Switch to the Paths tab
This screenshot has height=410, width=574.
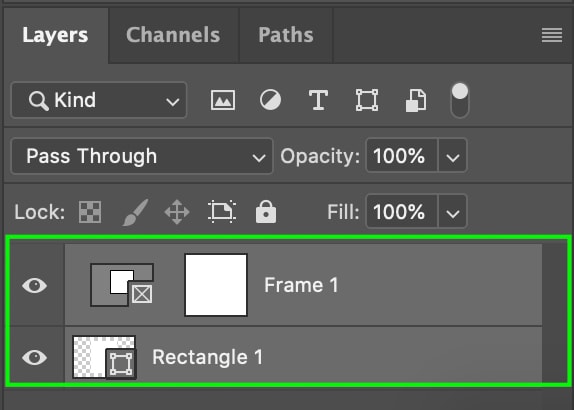pos(286,35)
